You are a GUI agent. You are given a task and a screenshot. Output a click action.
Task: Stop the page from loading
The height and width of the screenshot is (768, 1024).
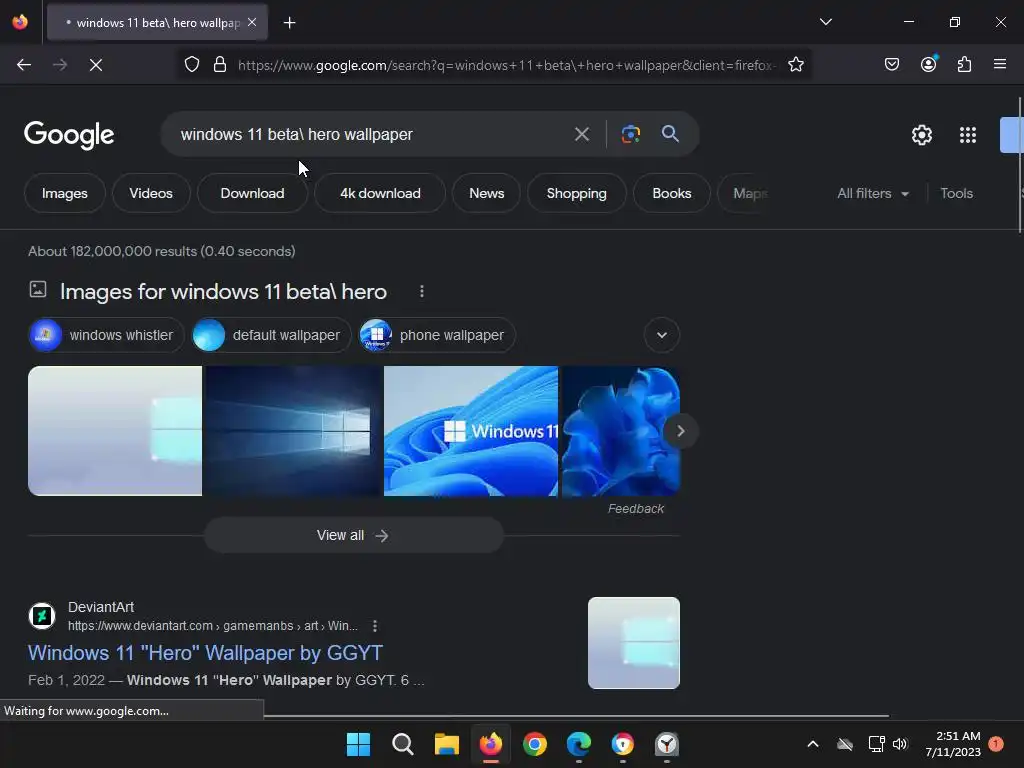click(96, 65)
